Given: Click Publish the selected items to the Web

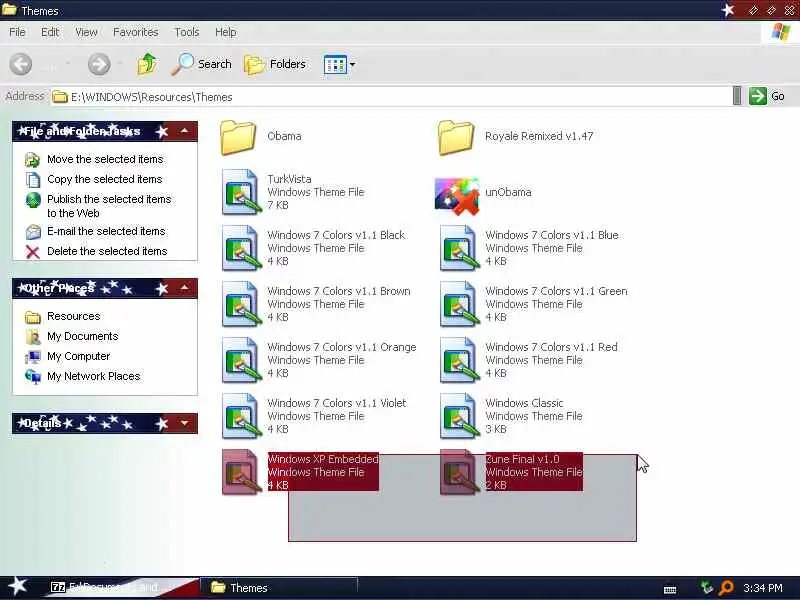Looking at the screenshot, I should pyautogui.click(x=109, y=206).
